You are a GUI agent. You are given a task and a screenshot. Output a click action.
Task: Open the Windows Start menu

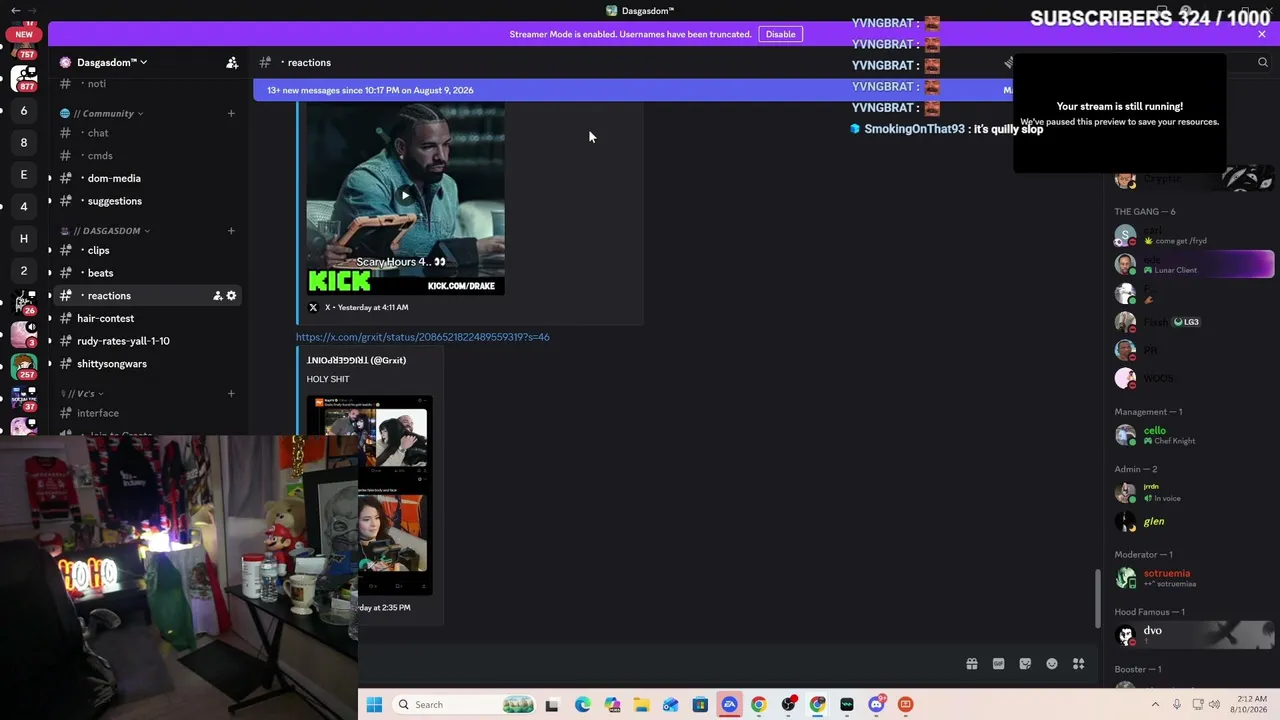[x=374, y=705]
